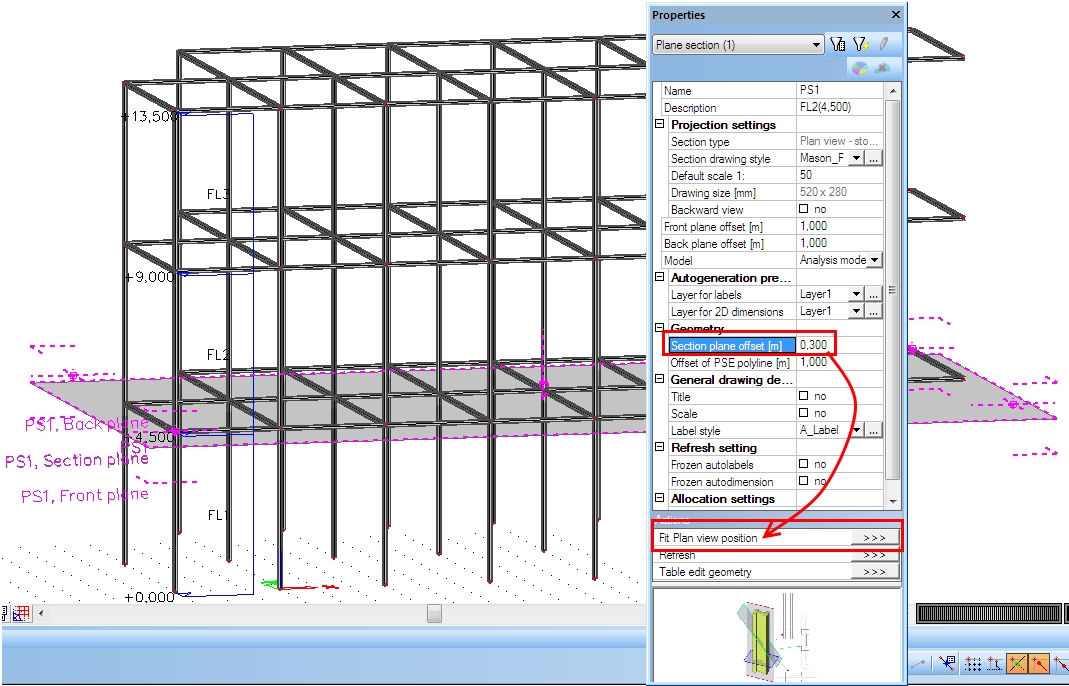This screenshot has height=686, width=1069.
Task: Open the Model Analysis mode dropdown
Action: [x=875, y=261]
